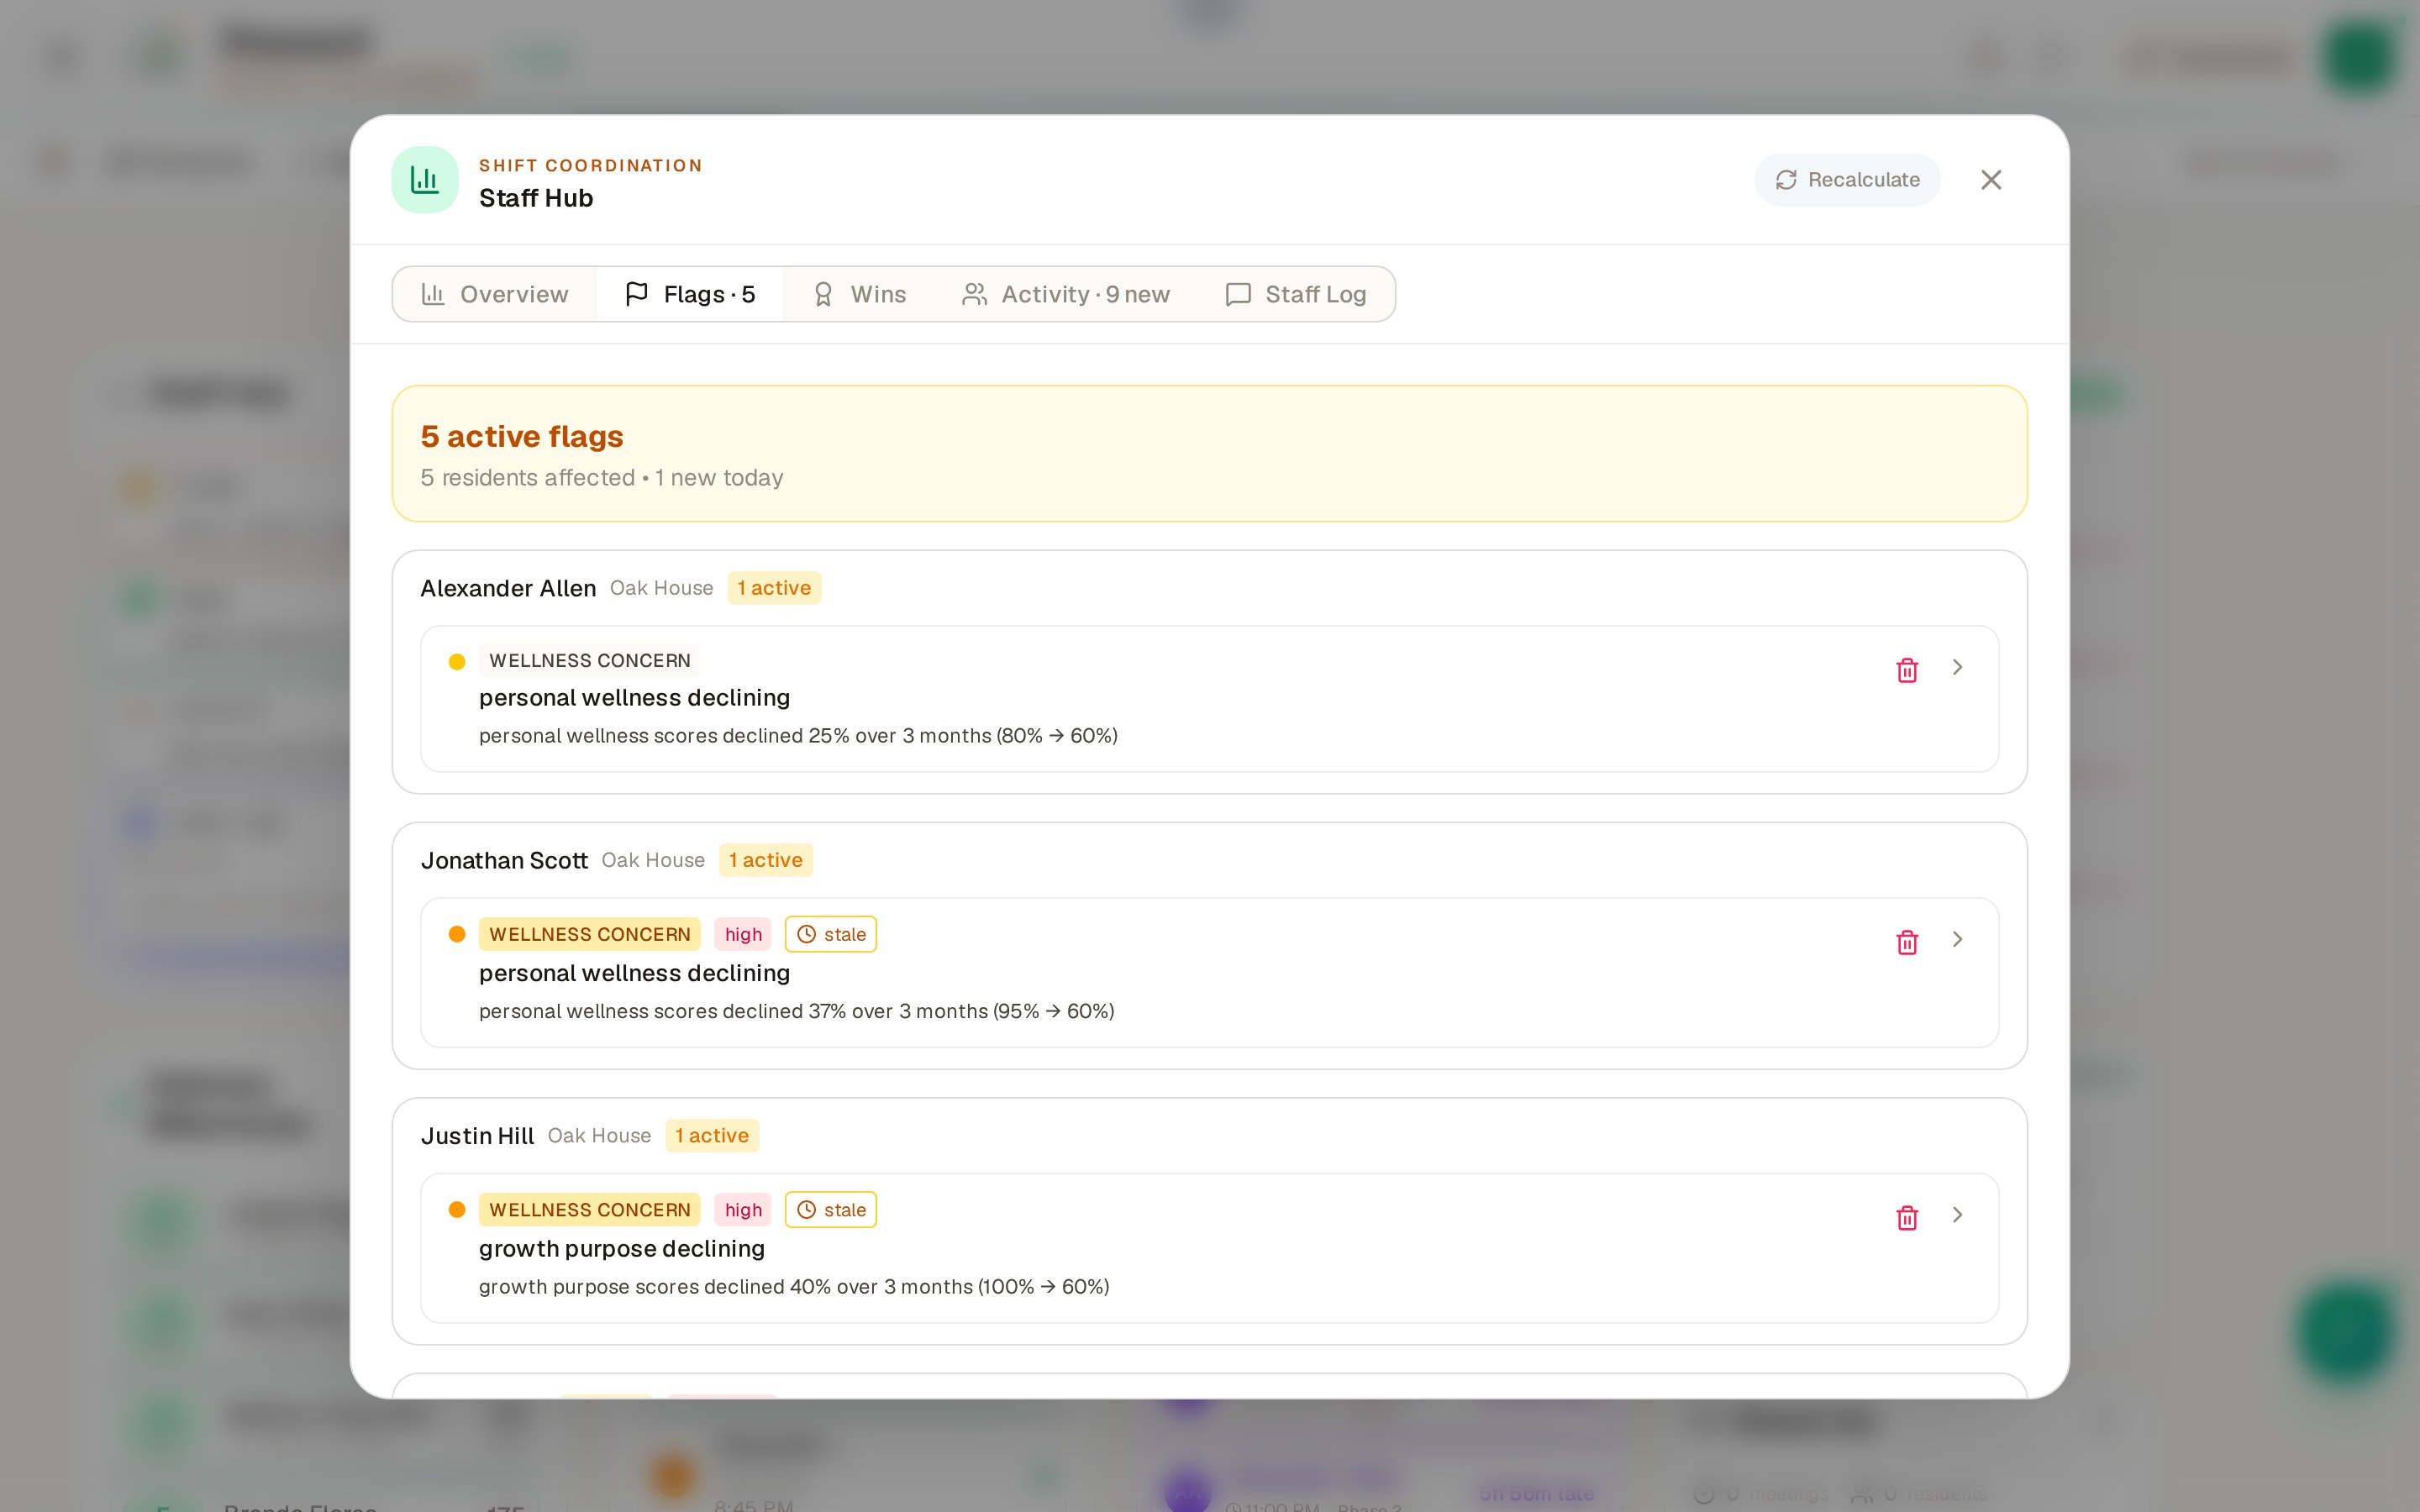
Task: Expand Jonathan Scott's flag chevron
Action: point(1957,939)
